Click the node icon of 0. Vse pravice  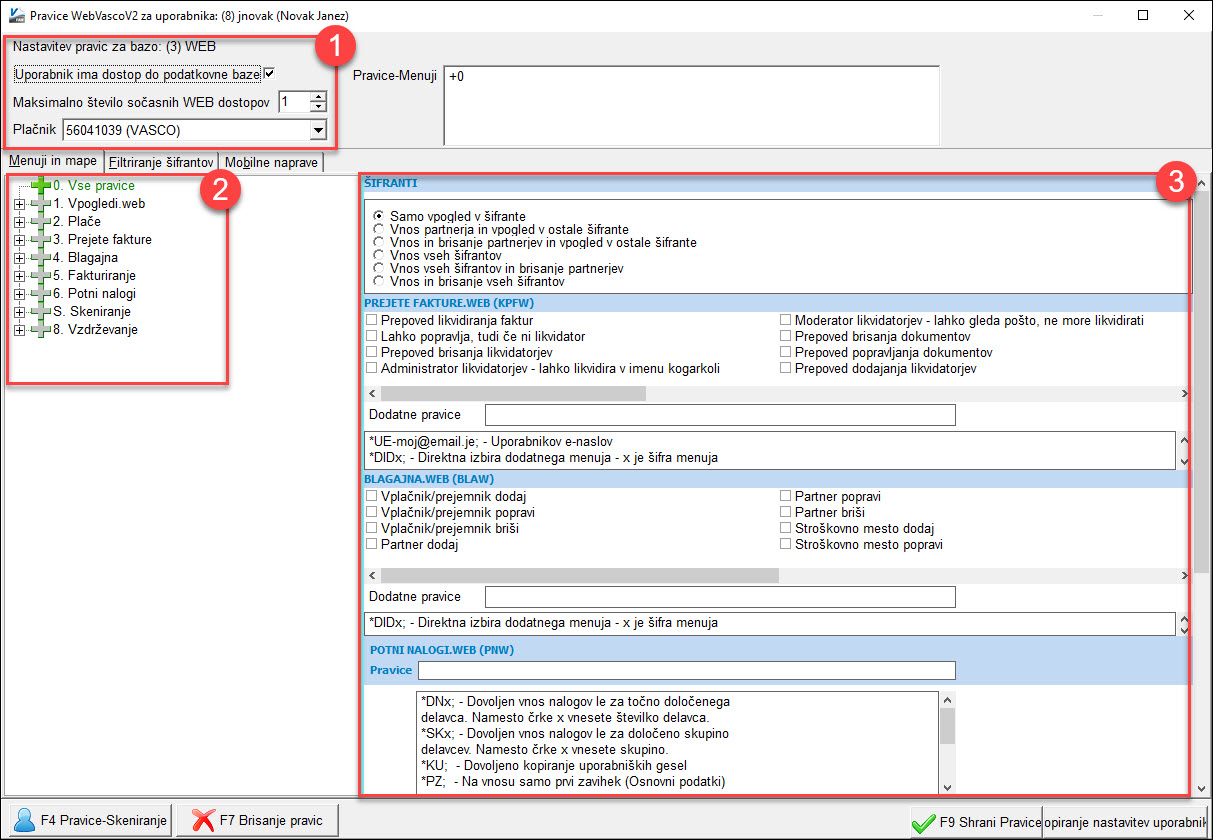[x=41, y=185]
